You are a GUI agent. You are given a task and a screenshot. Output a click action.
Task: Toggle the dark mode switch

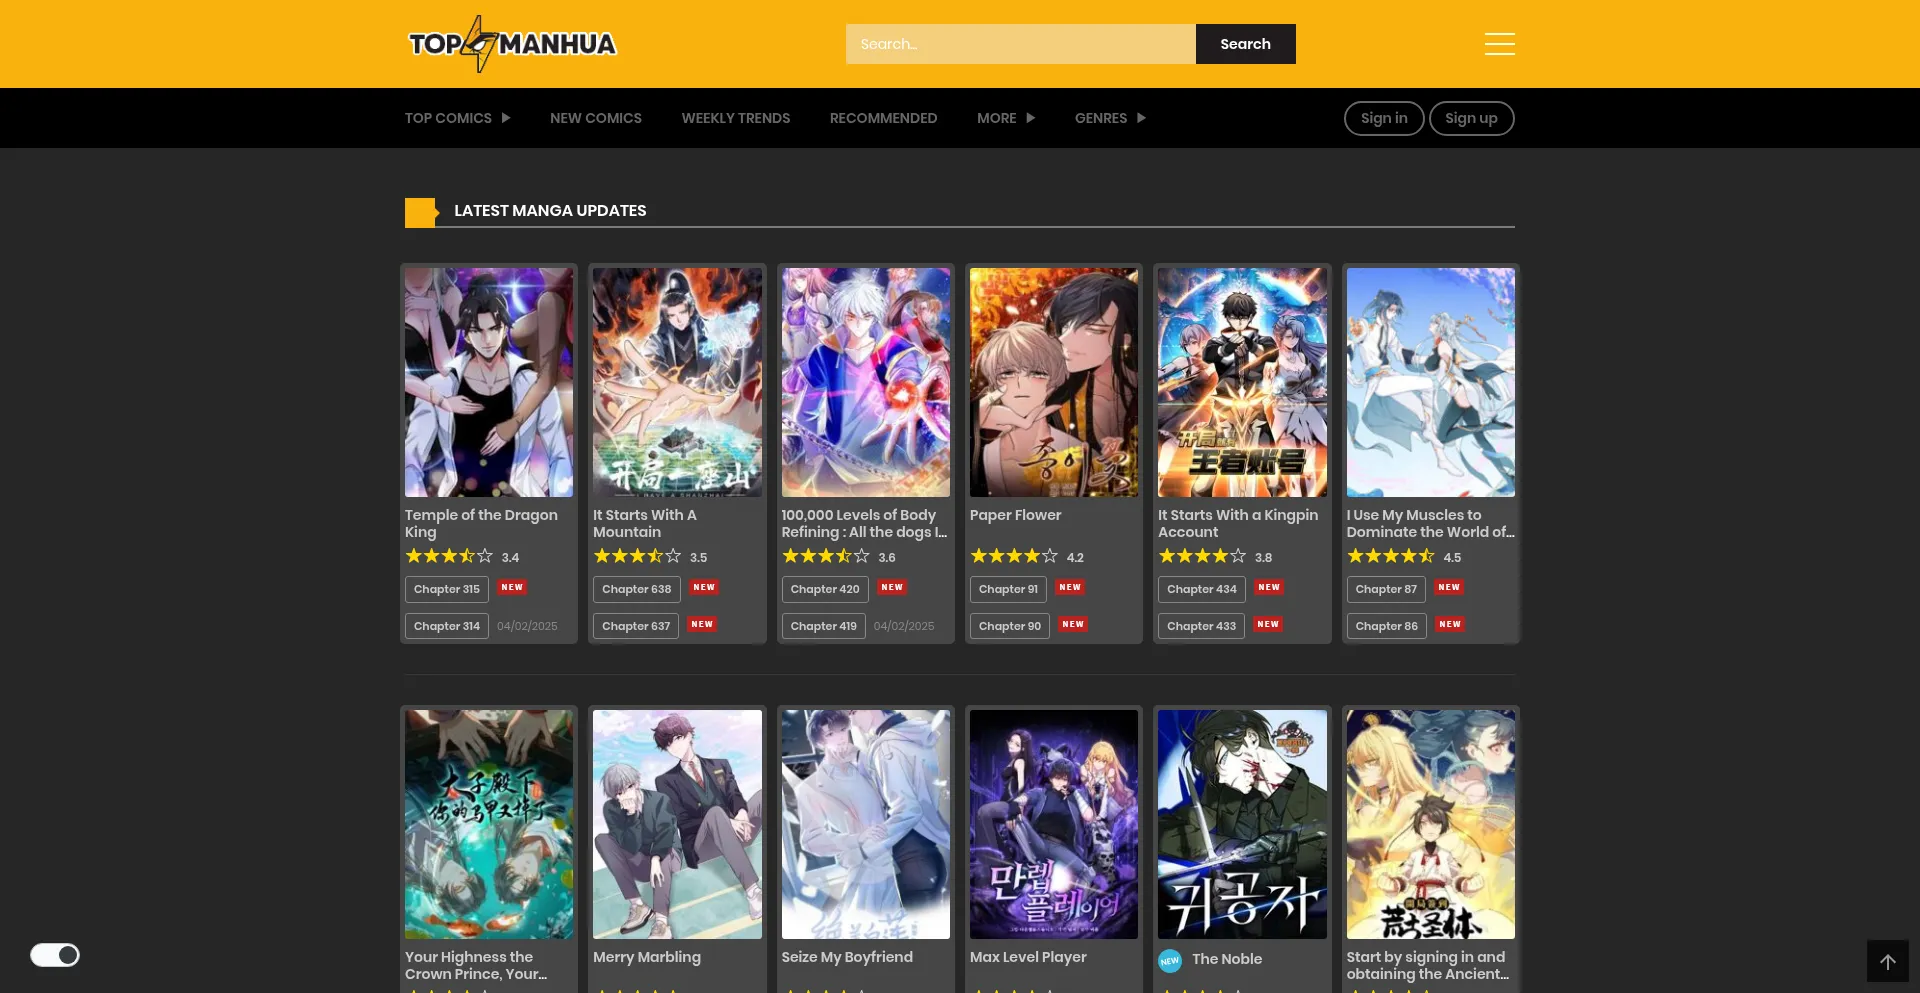(55, 955)
